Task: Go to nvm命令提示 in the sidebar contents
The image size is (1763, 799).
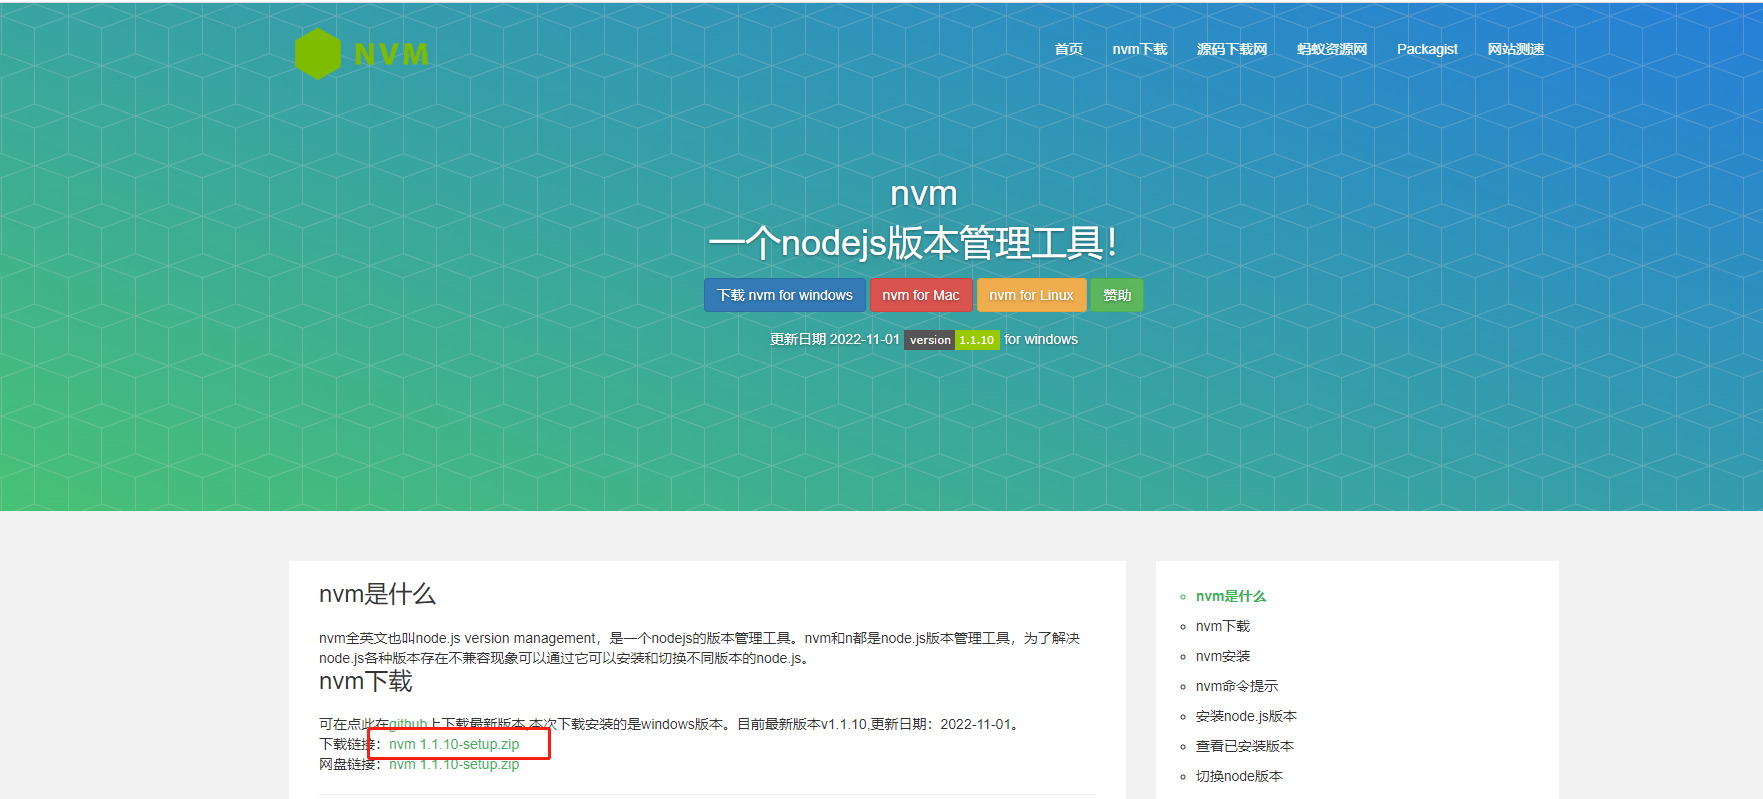Action: (1237, 686)
